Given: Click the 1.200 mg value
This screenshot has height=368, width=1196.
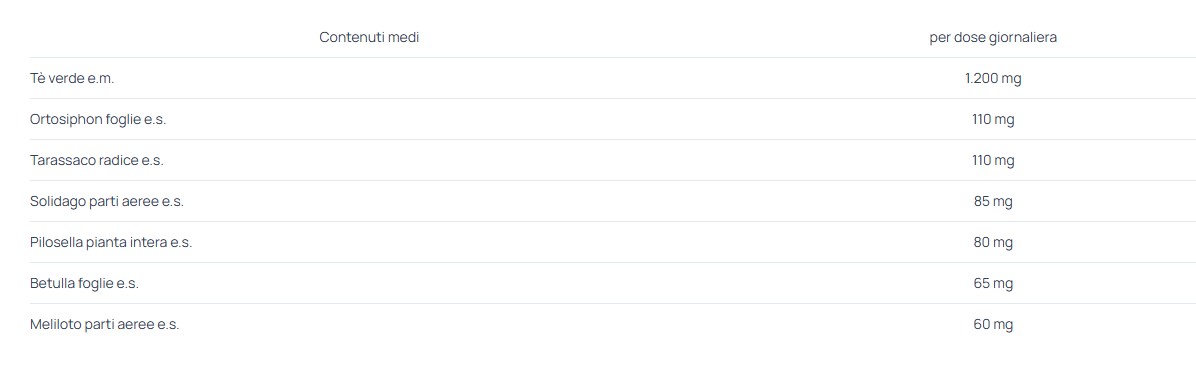Looking at the screenshot, I should pyautogui.click(x=993, y=78).
